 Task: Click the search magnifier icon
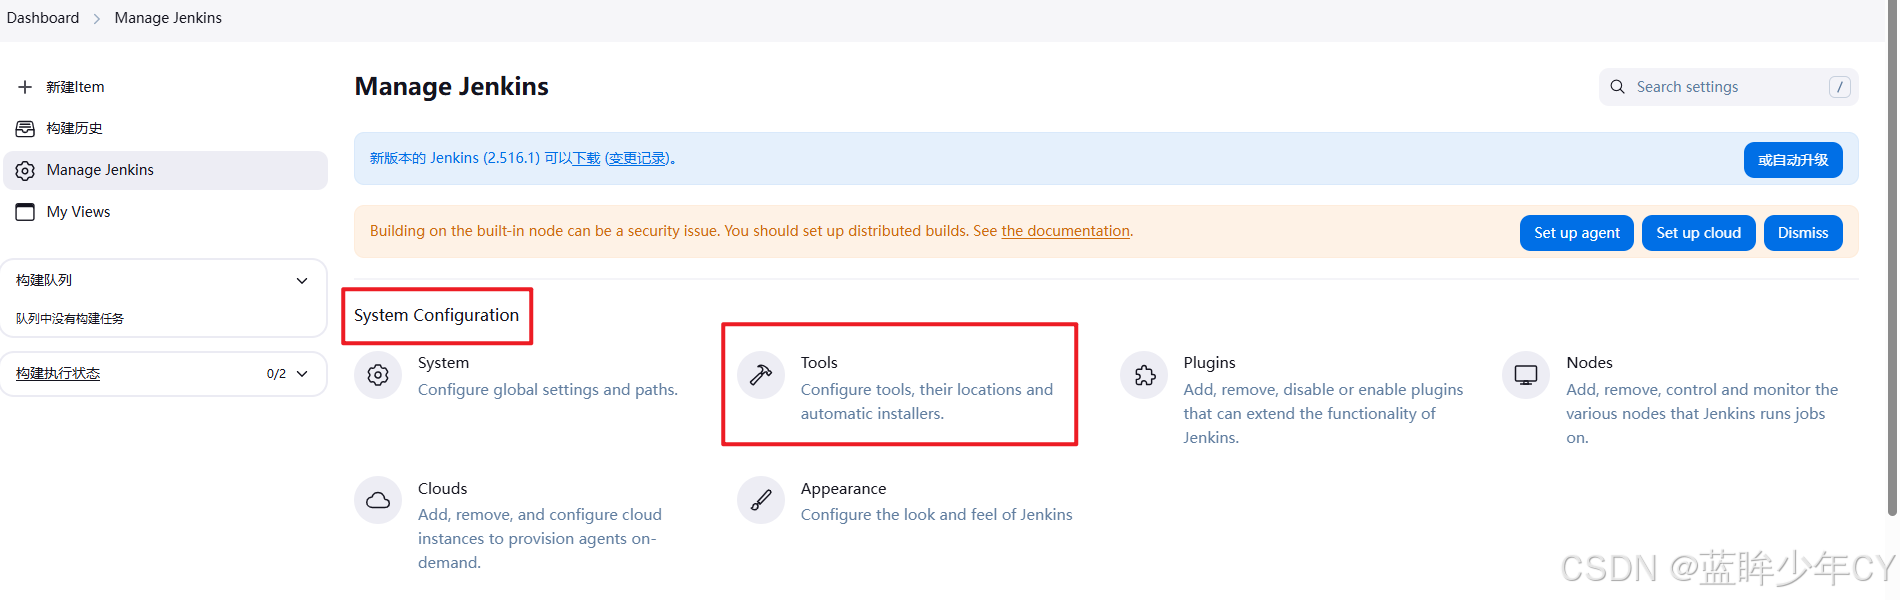[1617, 87]
